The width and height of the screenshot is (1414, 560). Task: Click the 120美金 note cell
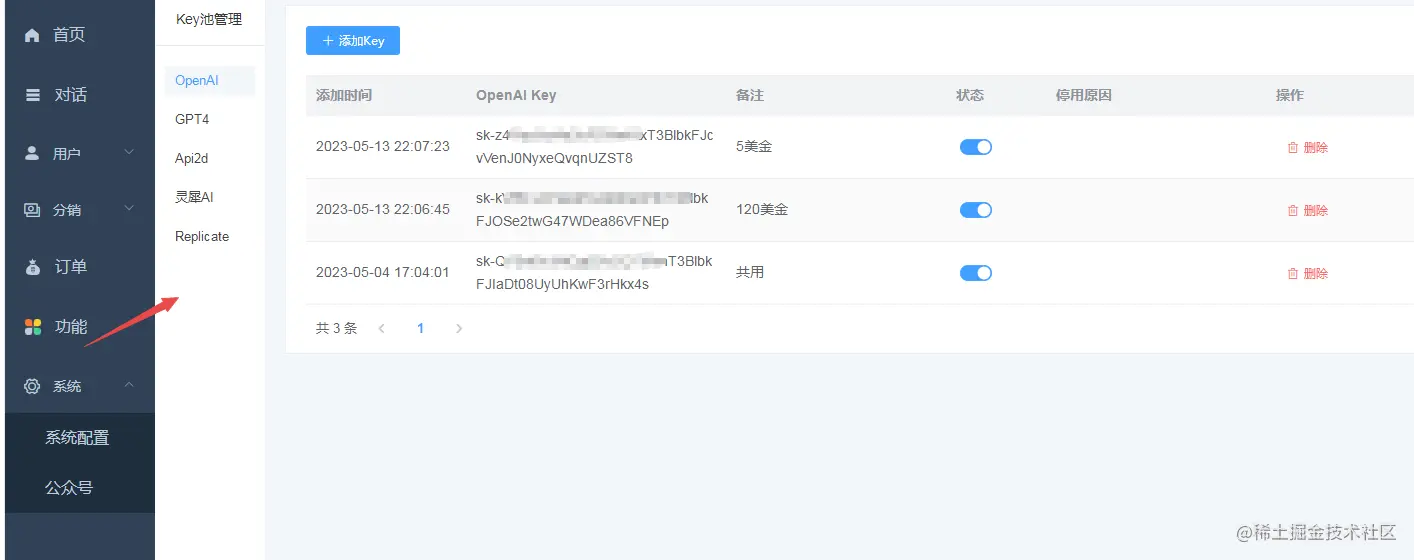(x=762, y=209)
